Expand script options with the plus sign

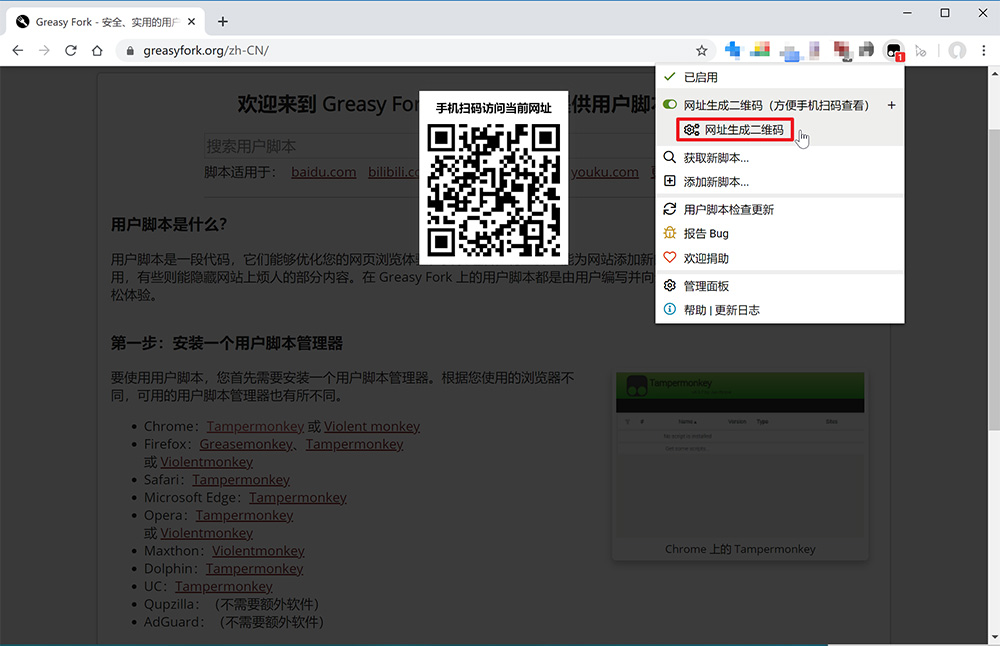pyautogui.click(x=892, y=105)
